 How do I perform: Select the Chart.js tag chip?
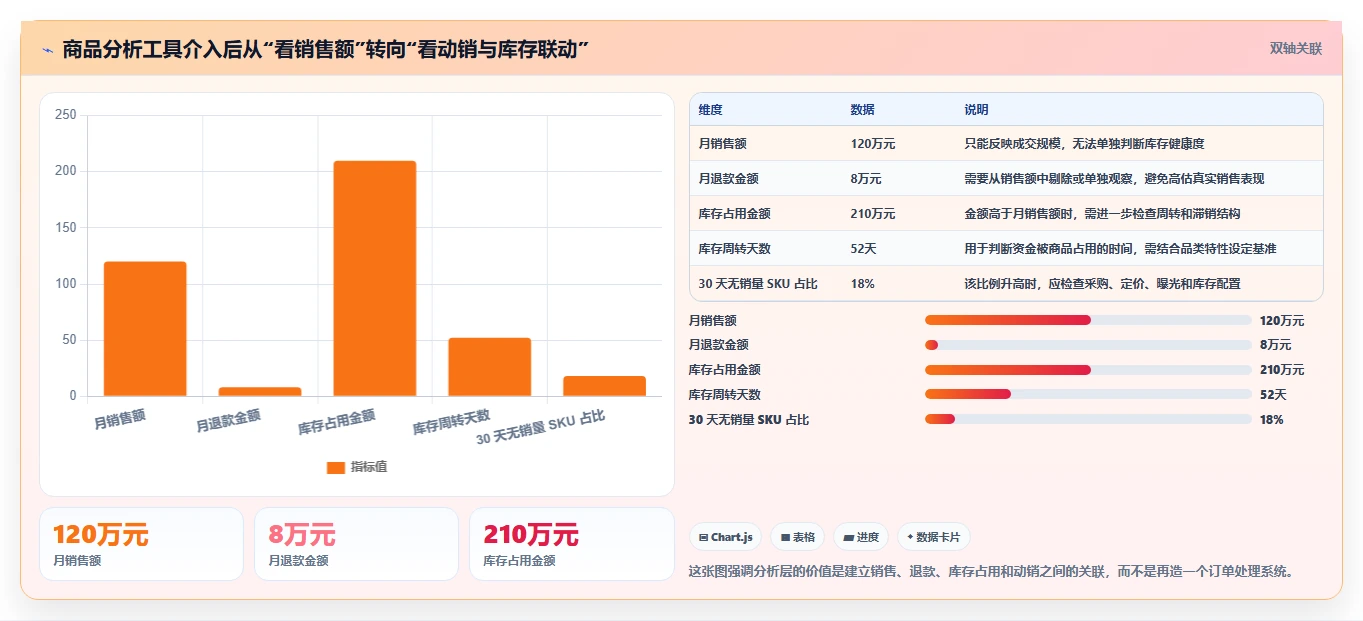(725, 537)
